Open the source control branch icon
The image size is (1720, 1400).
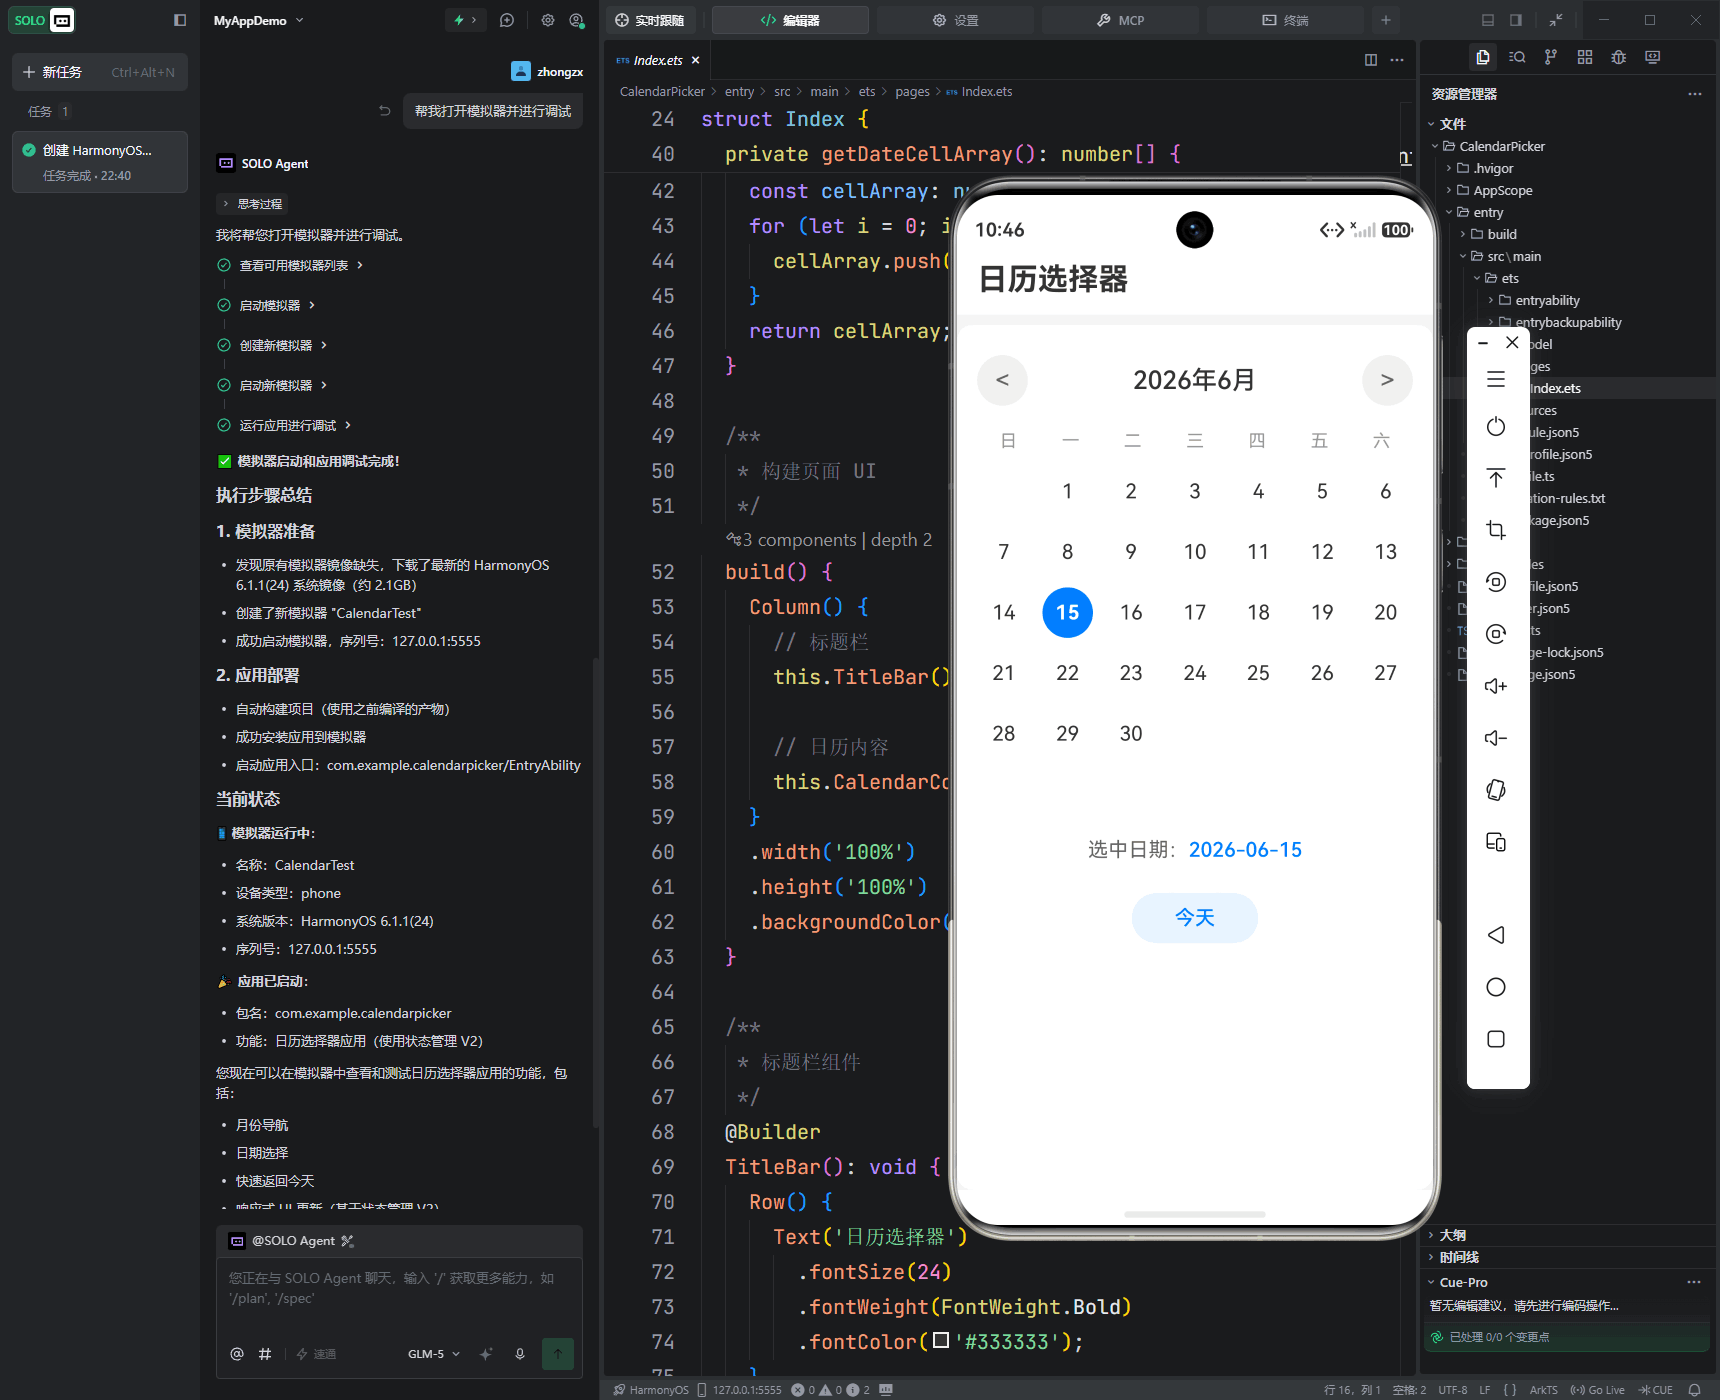1551,57
